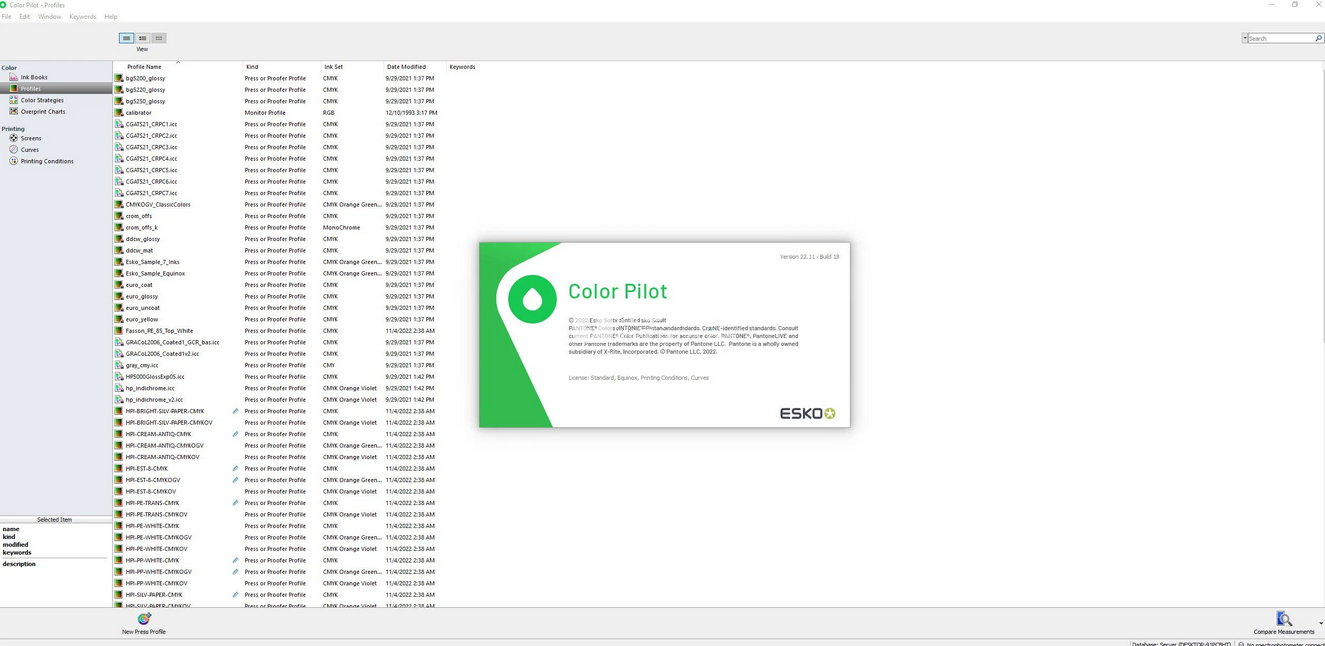Click pencil icon beside HPI-PP-WHITE-CMYK
This screenshot has width=1325, height=646.
coord(236,561)
